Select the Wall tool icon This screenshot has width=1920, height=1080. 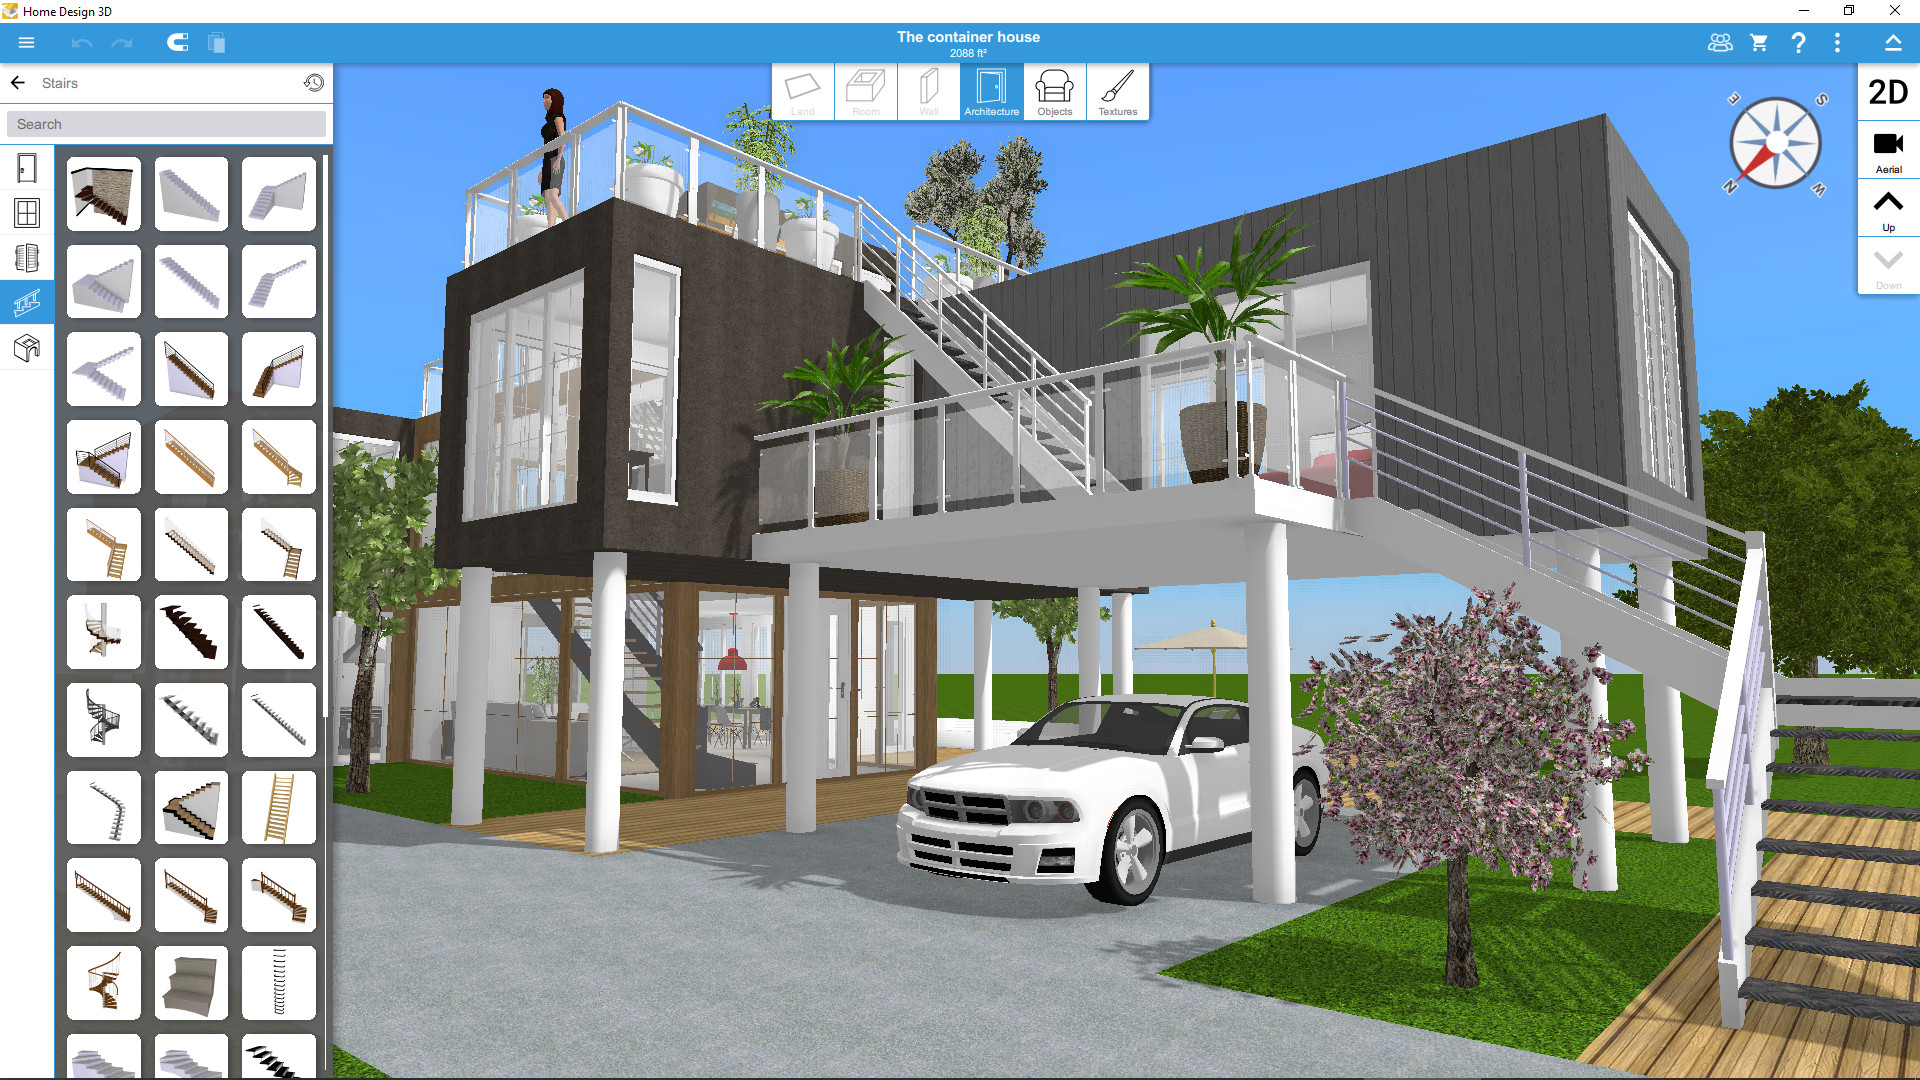pyautogui.click(x=927, y=92)
